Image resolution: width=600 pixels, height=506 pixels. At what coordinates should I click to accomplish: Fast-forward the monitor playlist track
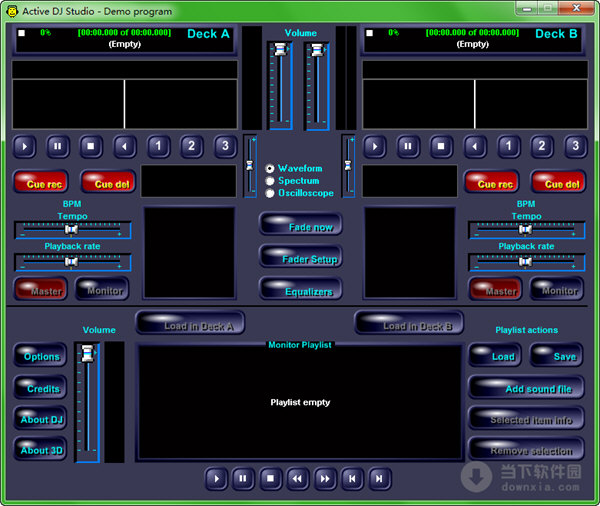[325, 479]
